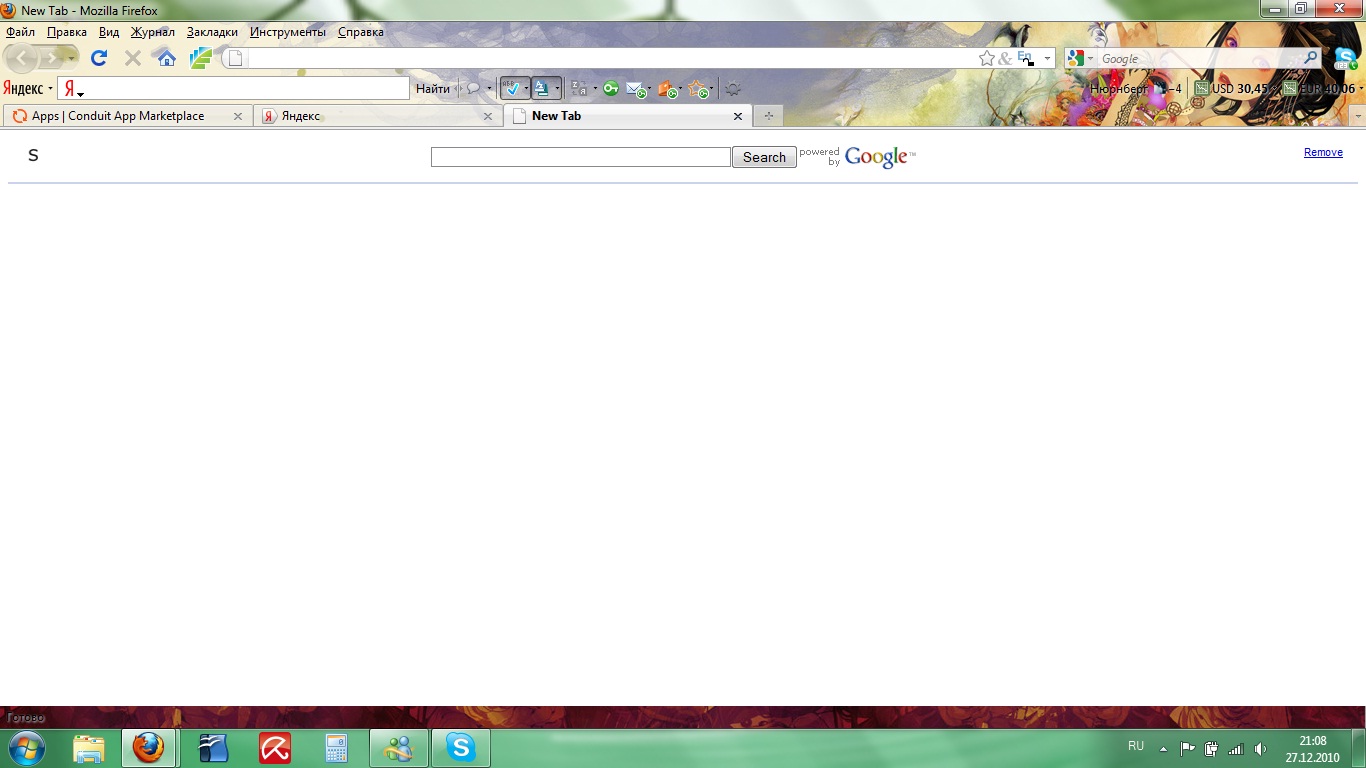This screenshot has height=768, width=1366.
Task: Choose search engine from Google icon dropdown
Action: coord(1079,59)
